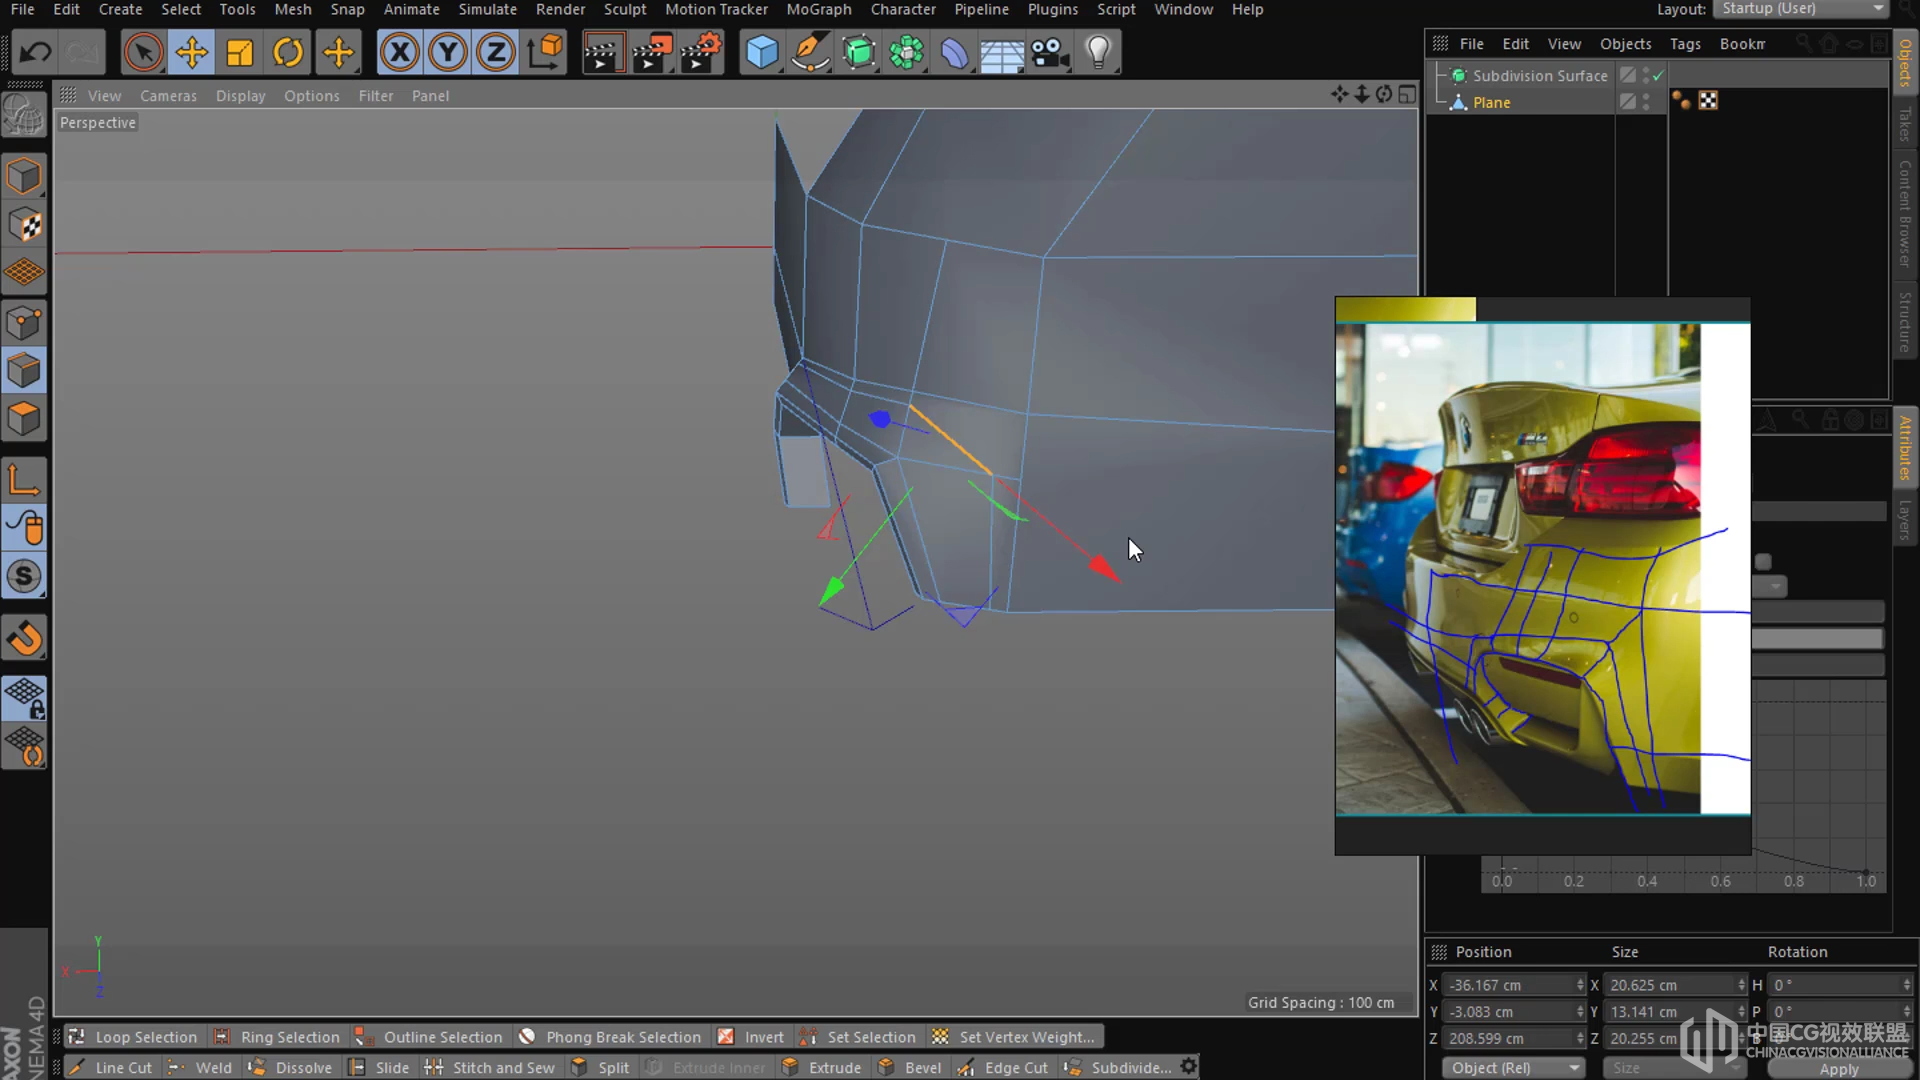Open viewport Cameras menu
The width and height of the screenshot is (1920, 1080).
coord(168,96)
